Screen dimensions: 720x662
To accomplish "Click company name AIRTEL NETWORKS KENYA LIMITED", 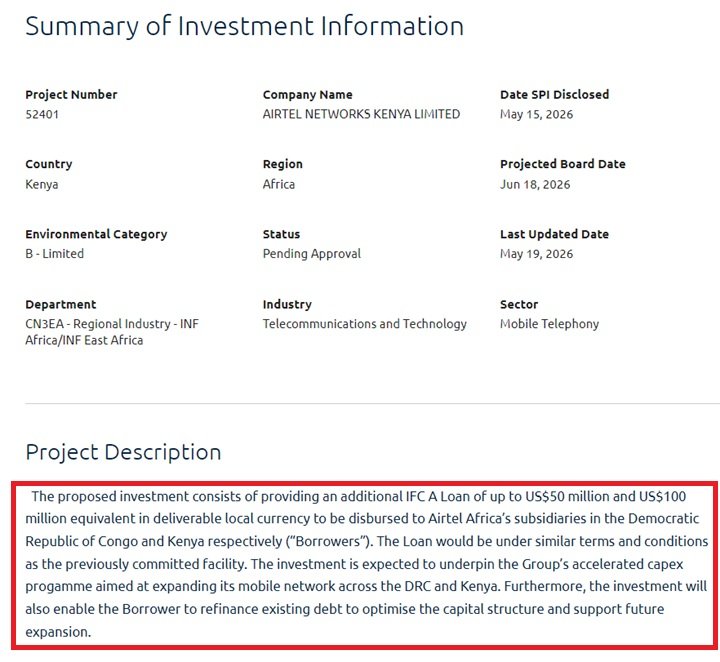I will [361, 114].
